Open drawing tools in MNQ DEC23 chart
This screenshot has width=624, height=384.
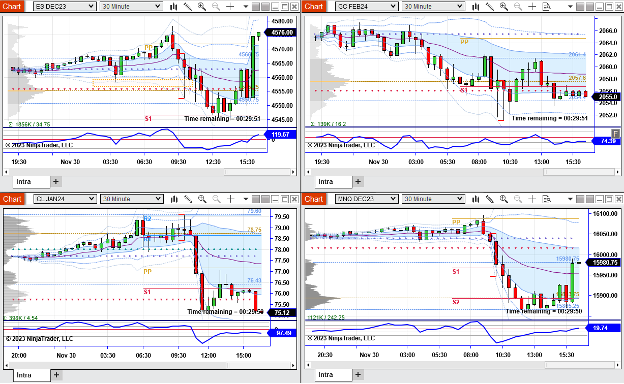(x=490, y=199)
